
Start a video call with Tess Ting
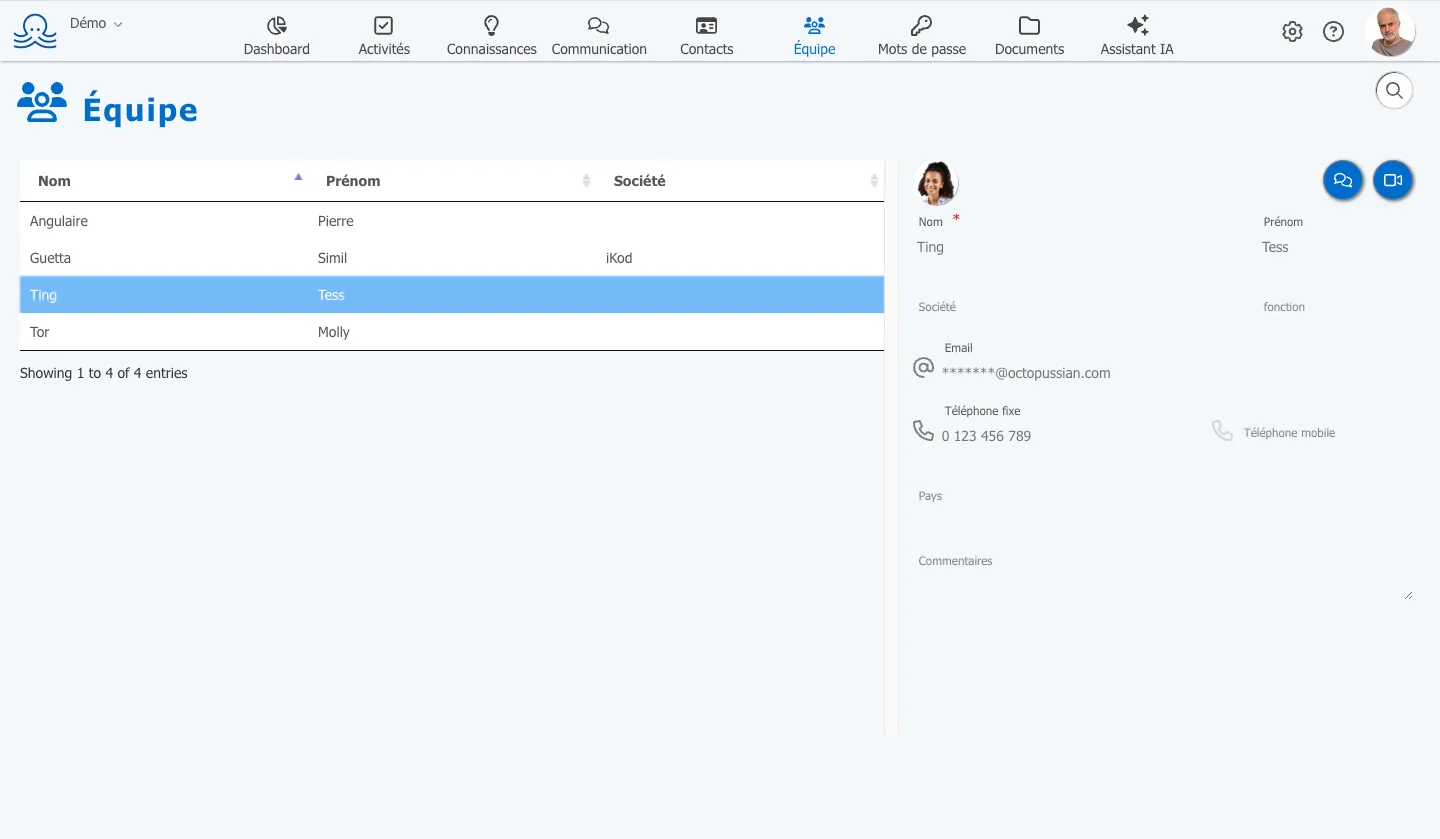pos(1393,181)
